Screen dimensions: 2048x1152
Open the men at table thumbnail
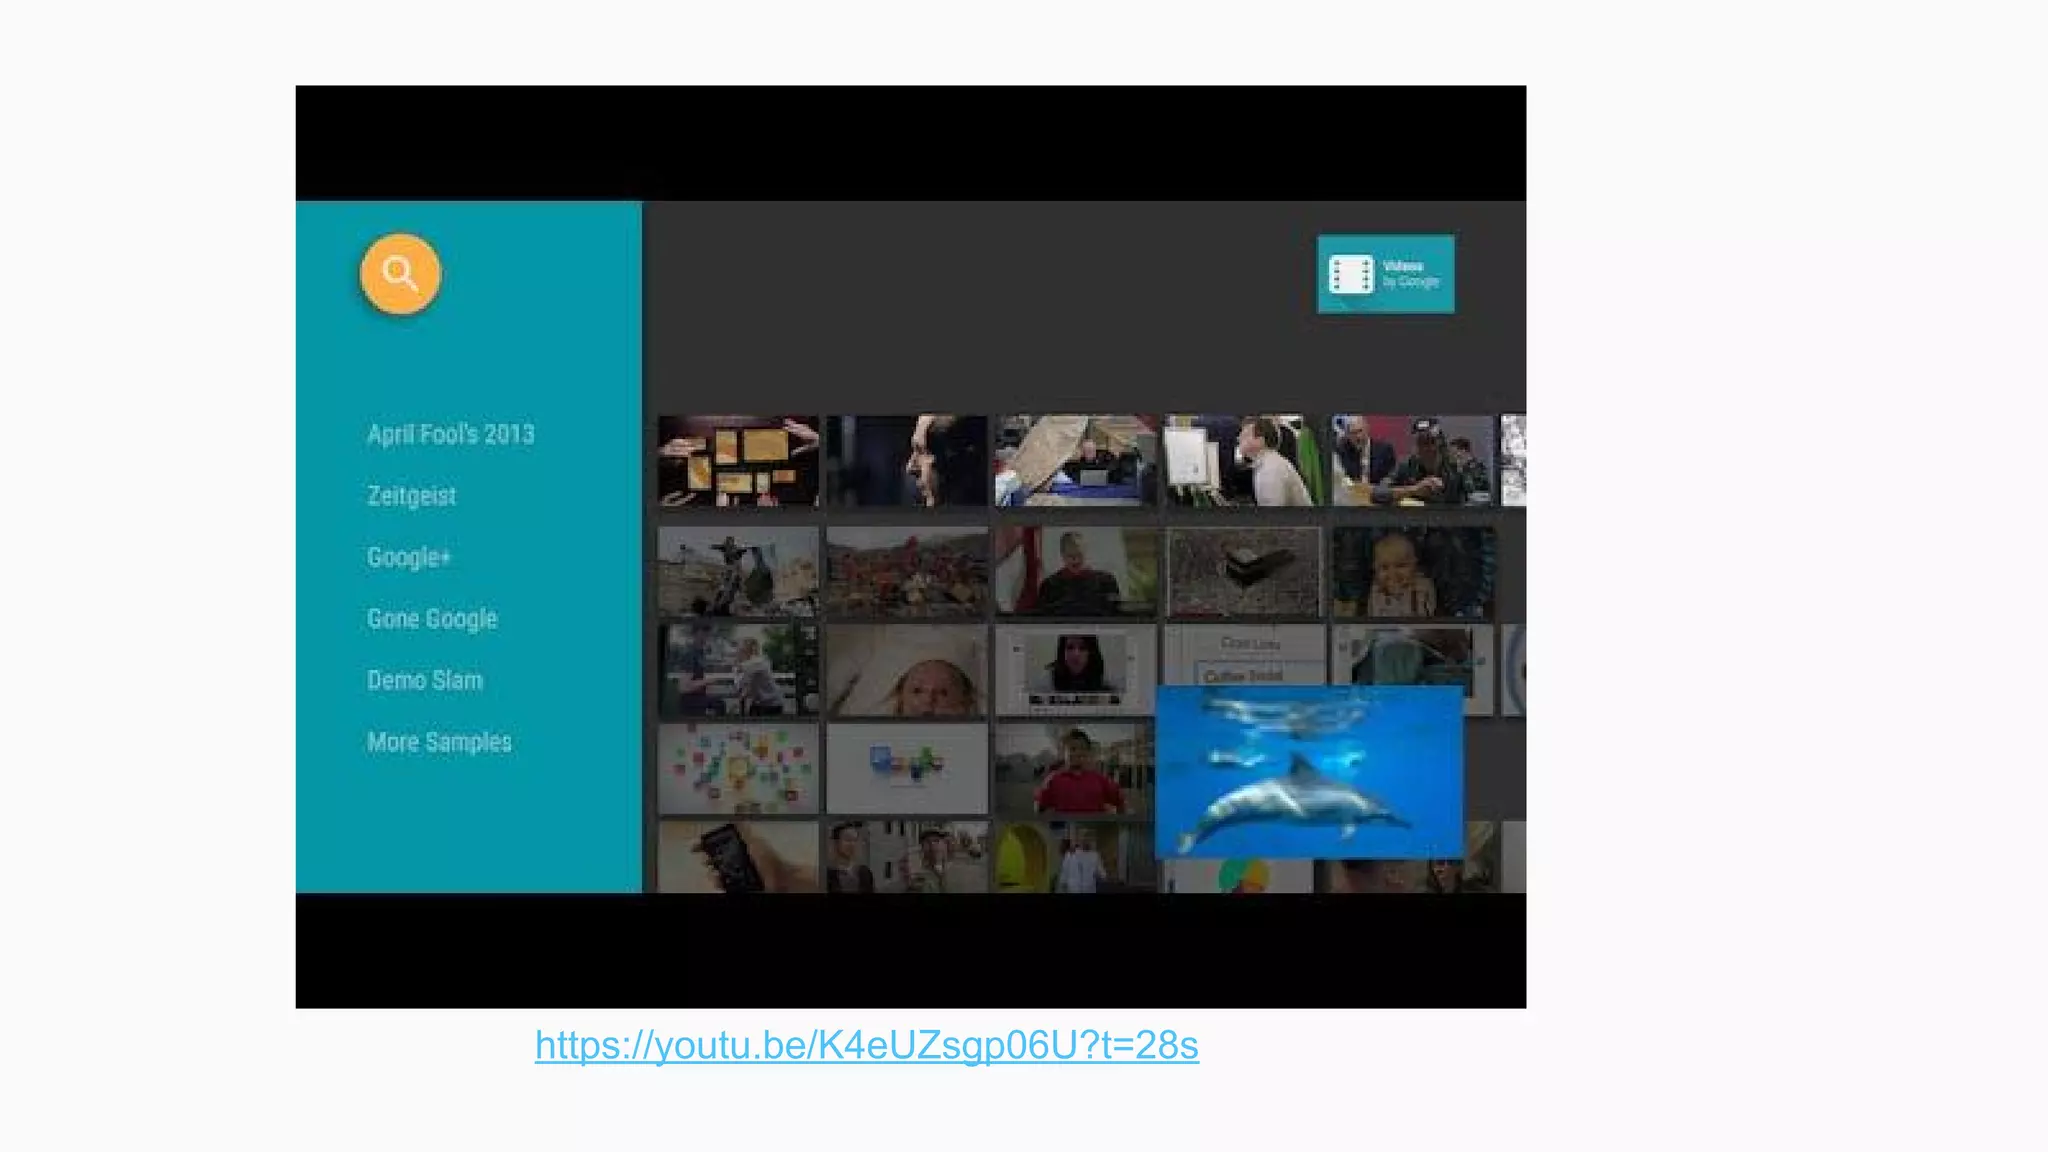coord(1411,461)
